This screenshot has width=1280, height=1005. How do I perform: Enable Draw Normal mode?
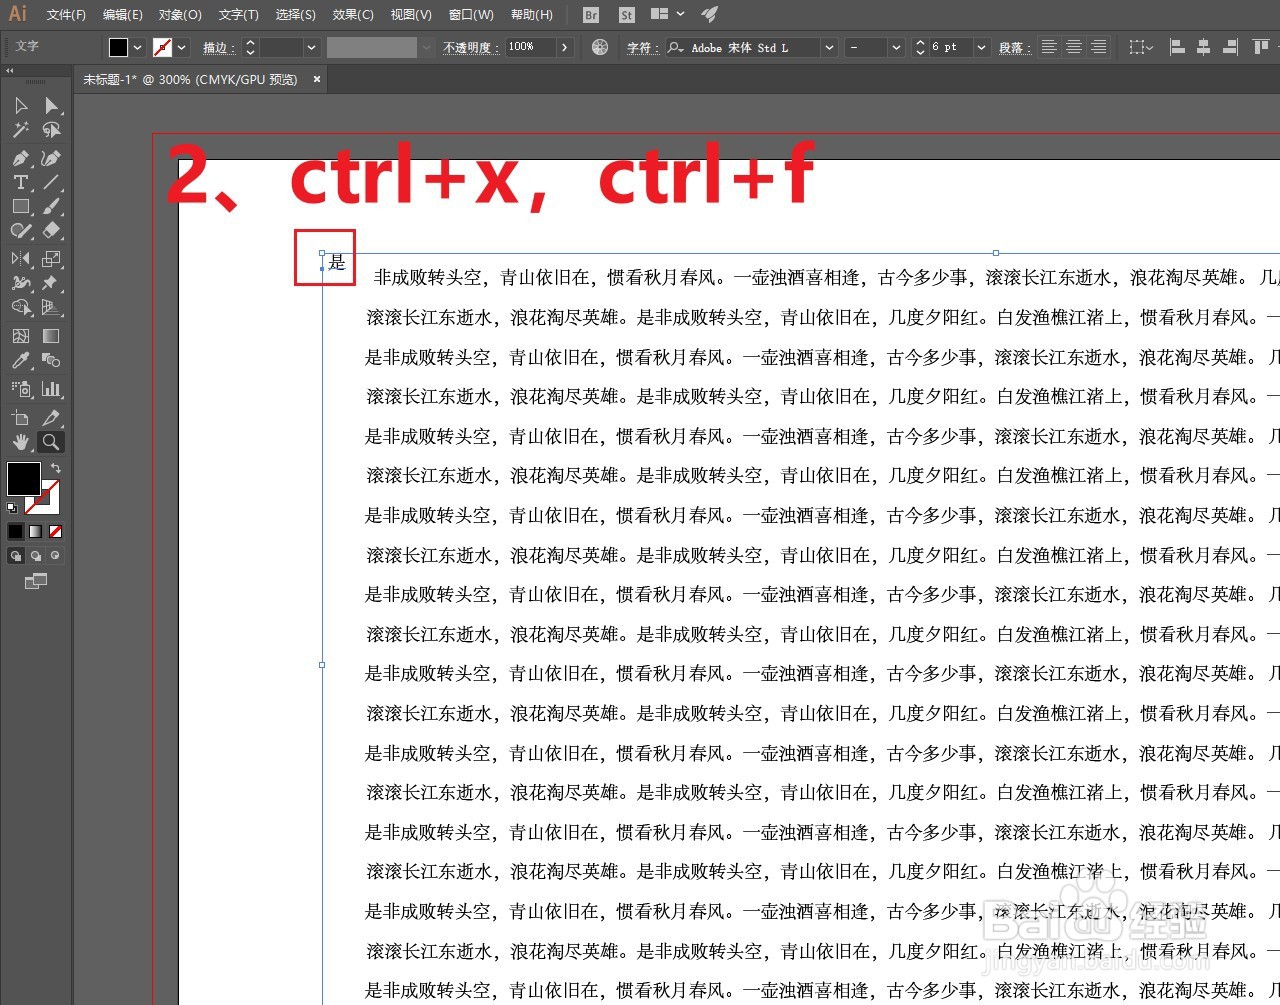pos(16,555)
